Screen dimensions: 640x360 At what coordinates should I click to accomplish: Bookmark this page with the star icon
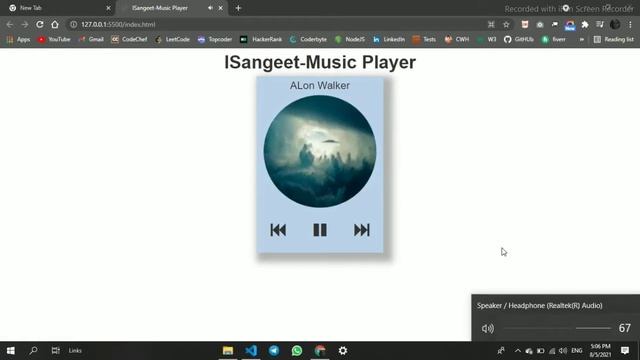[506, 24]
